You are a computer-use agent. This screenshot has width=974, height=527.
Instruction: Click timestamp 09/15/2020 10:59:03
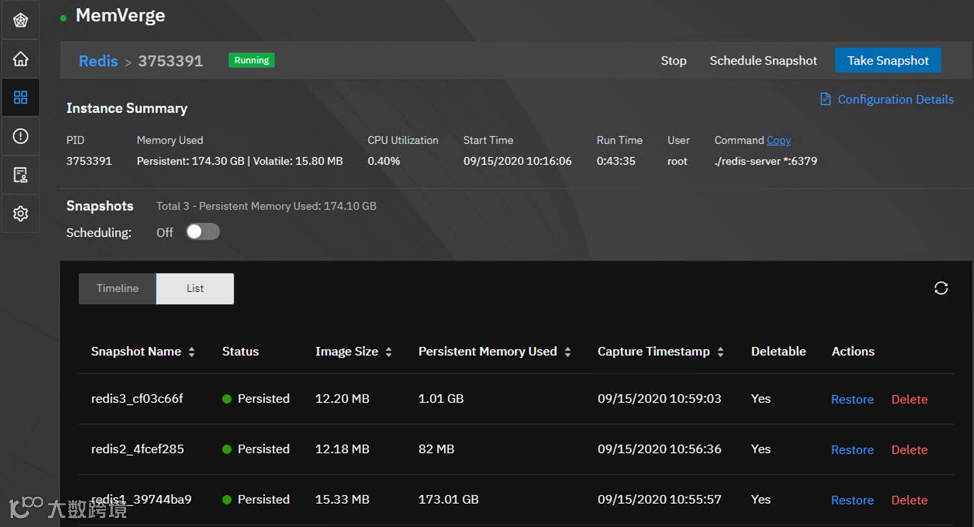coord(659,399)
